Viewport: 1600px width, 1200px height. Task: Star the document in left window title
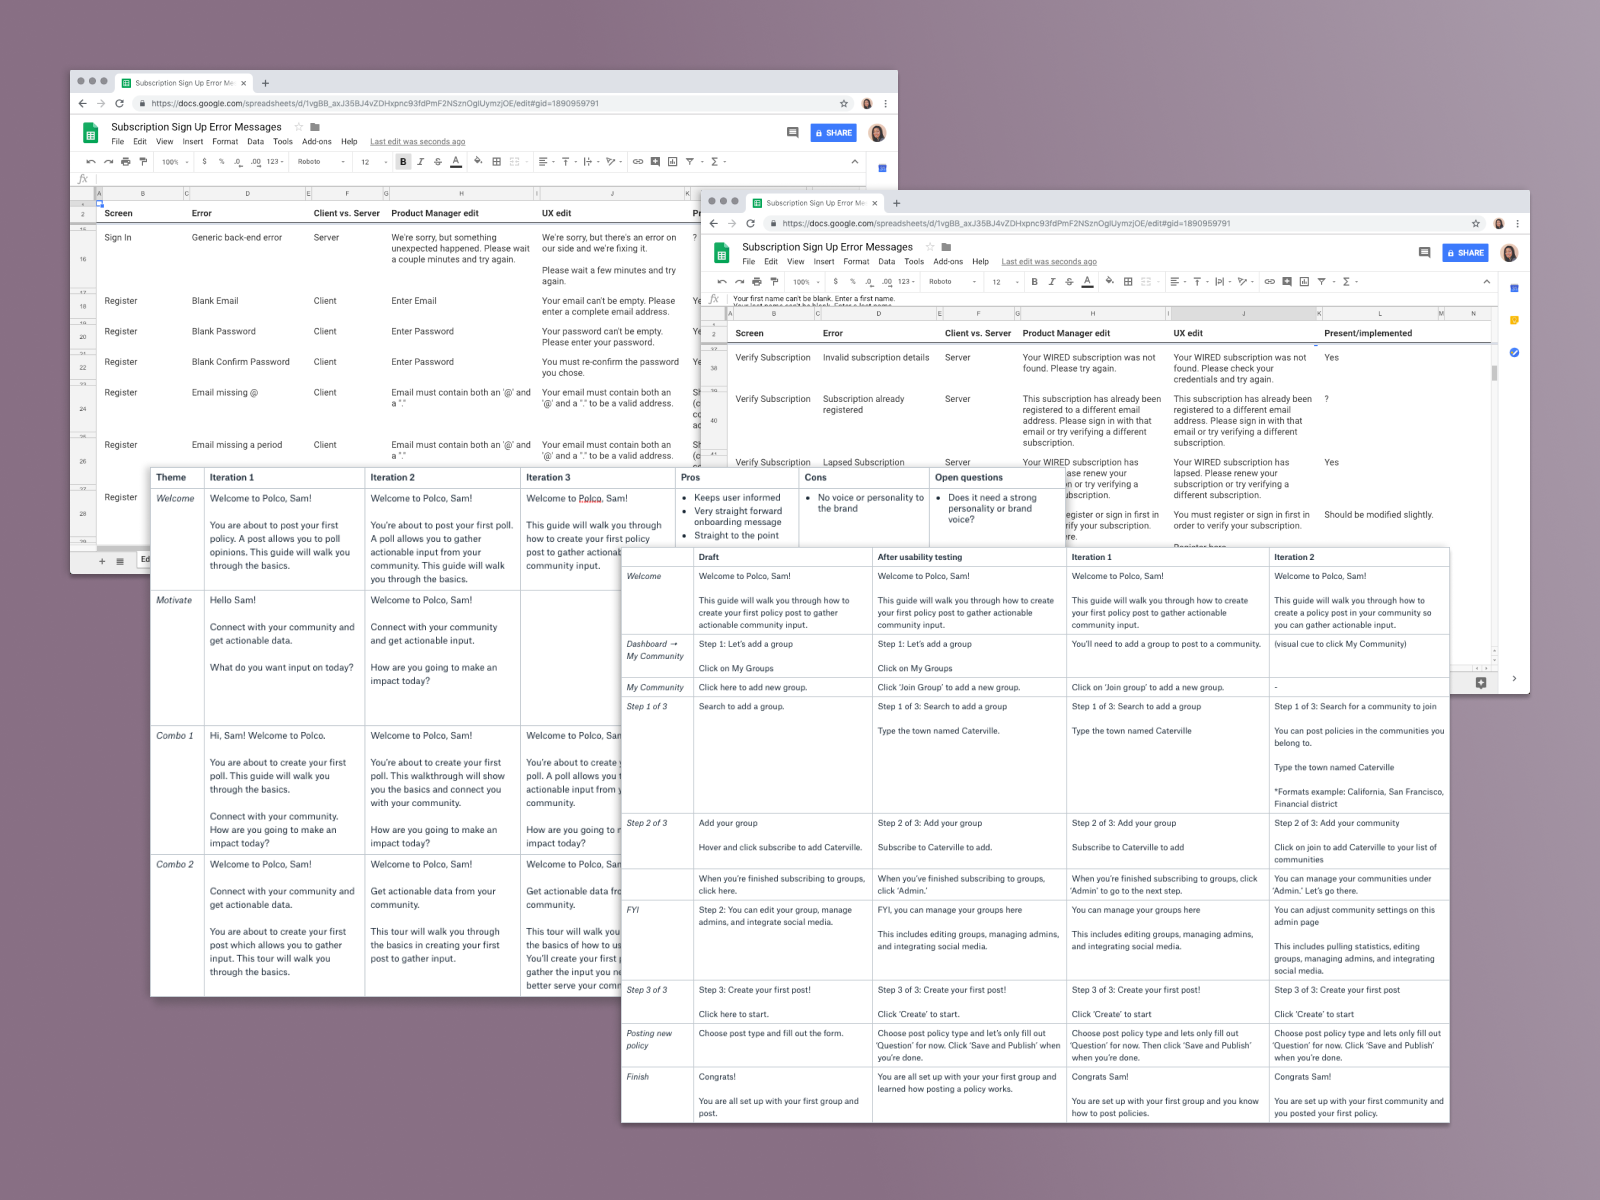[298, 127]
